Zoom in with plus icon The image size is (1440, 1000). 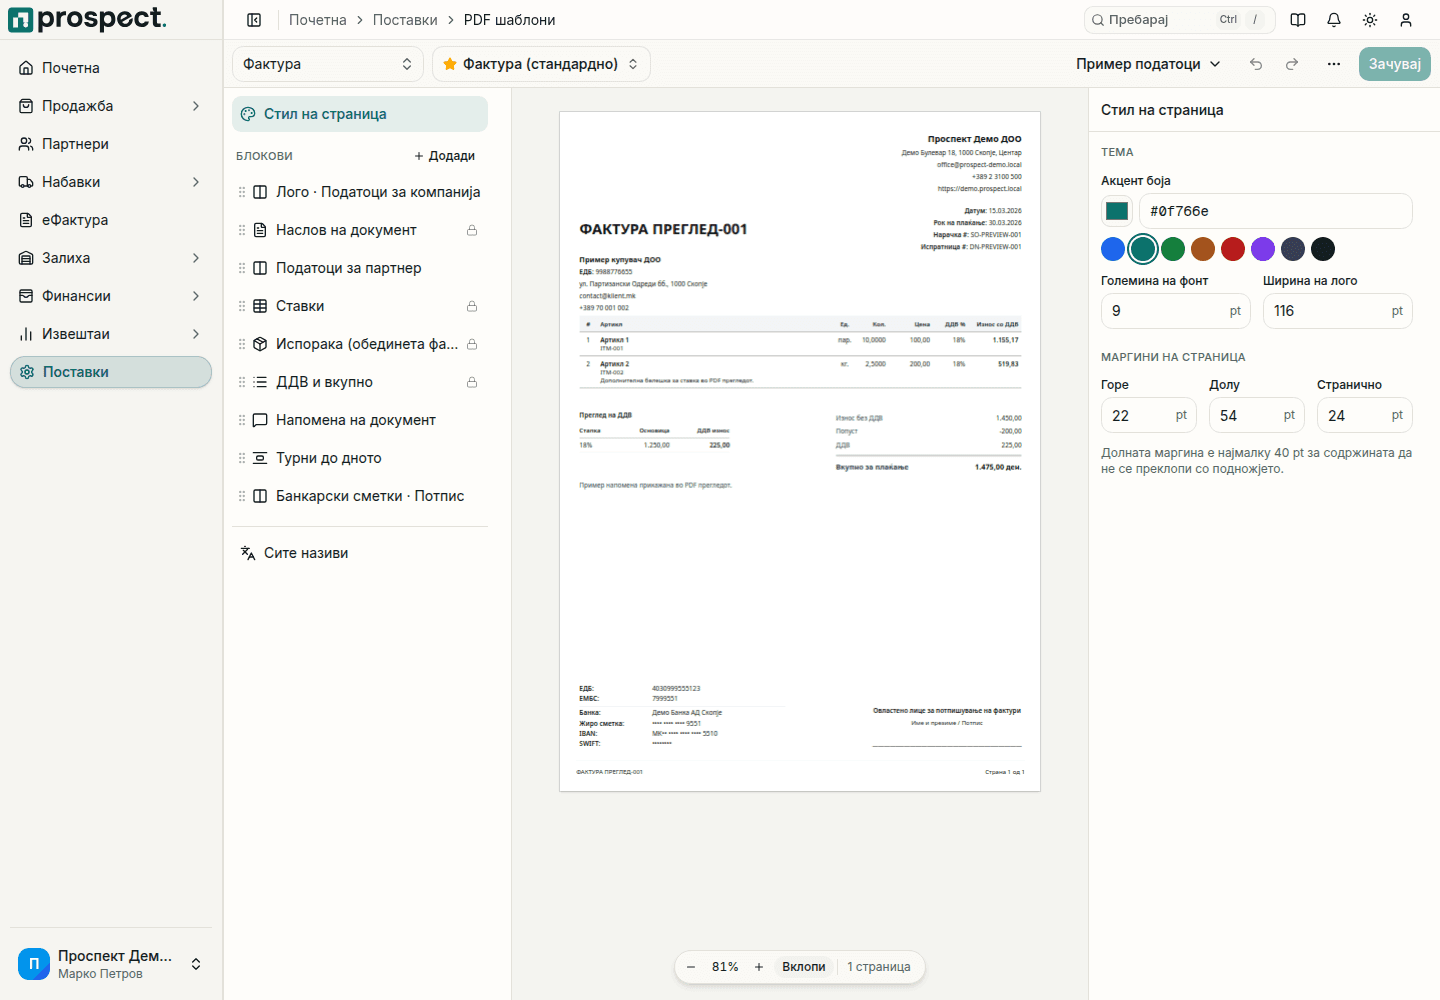coord(759,967)
